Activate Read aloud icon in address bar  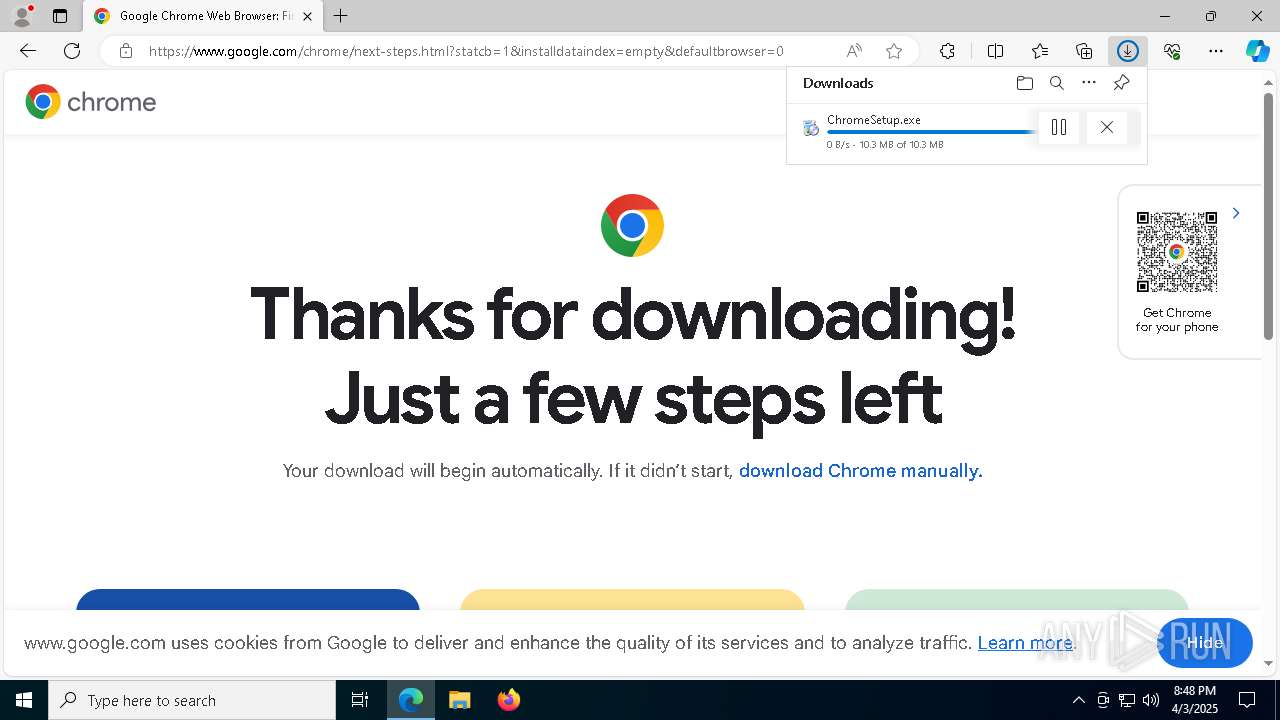click(854, 51)
